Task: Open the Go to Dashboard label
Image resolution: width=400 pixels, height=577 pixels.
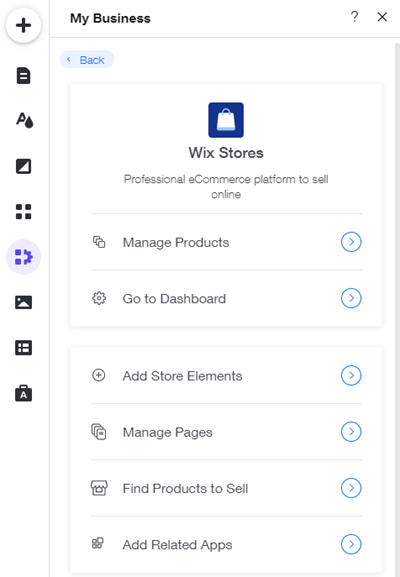Action: (174, 299)
